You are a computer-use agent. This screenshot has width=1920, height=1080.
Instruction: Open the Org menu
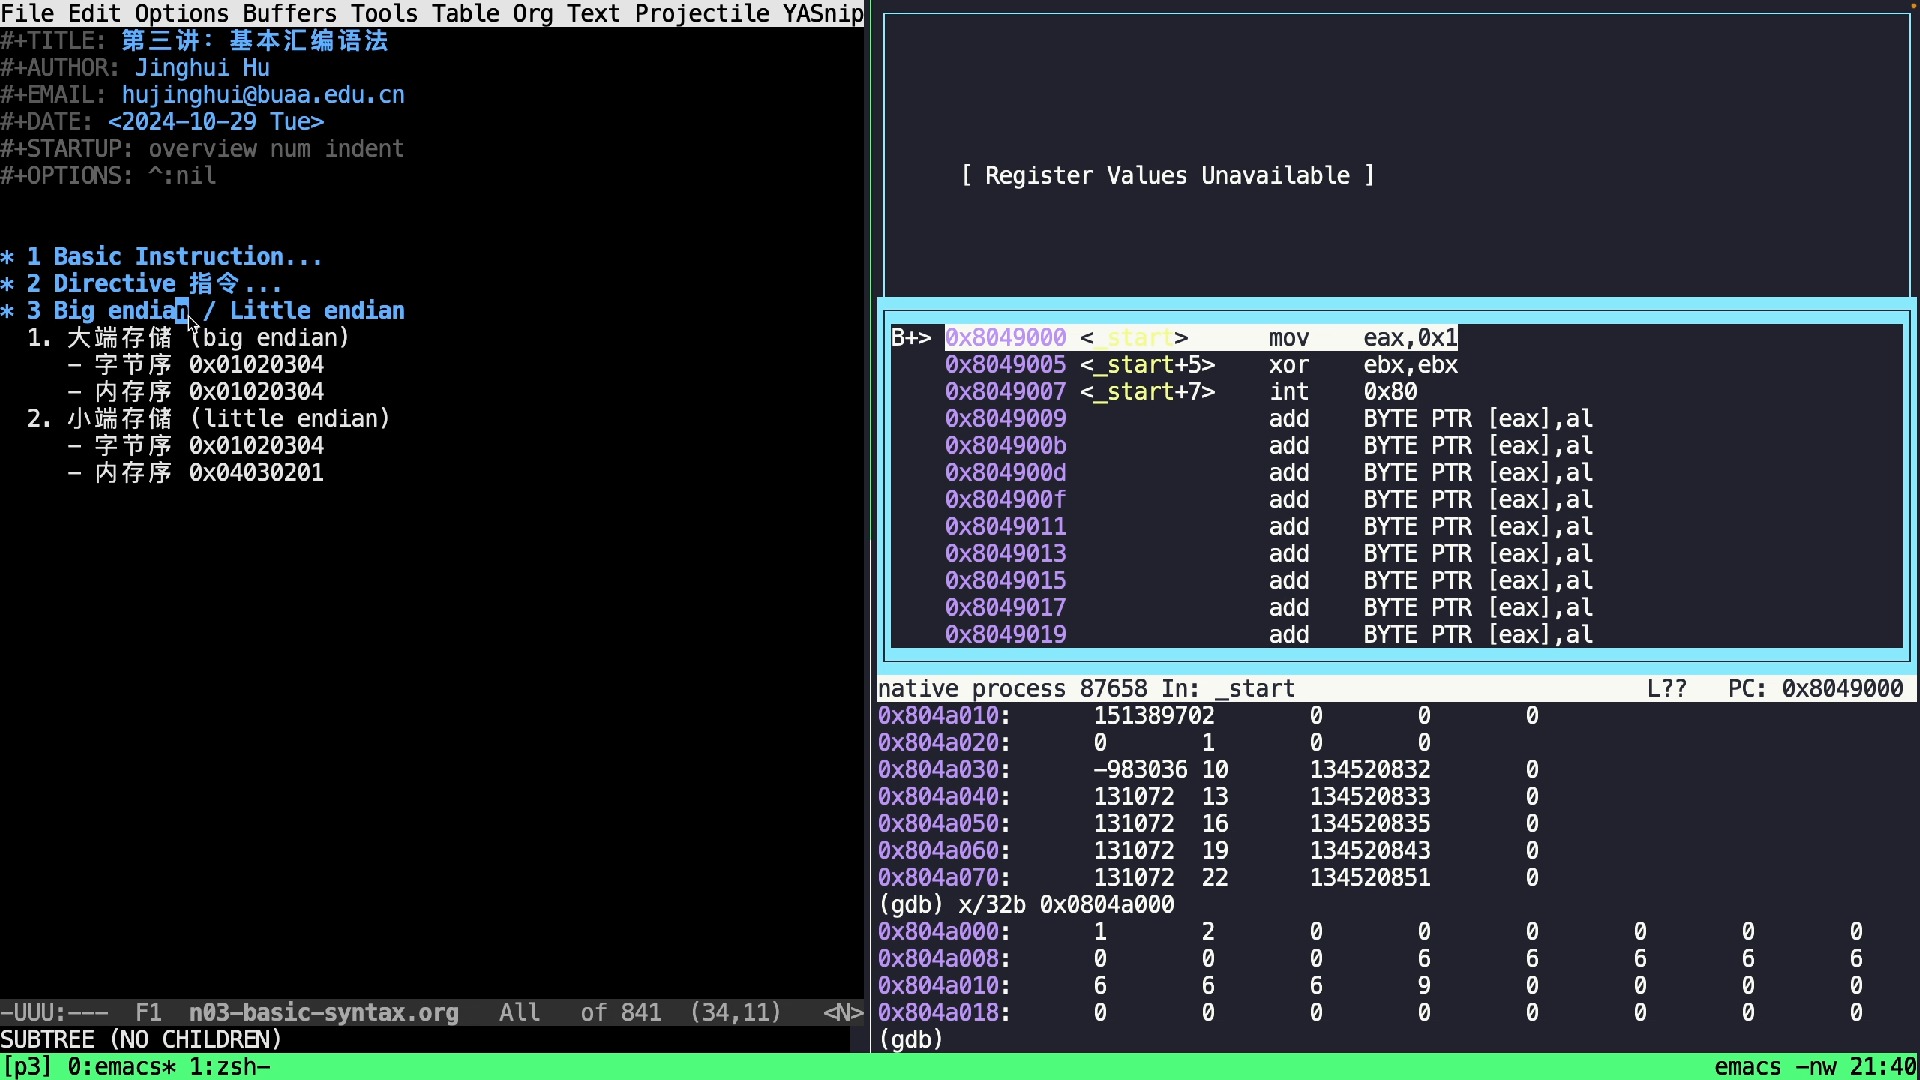point(532,13)
